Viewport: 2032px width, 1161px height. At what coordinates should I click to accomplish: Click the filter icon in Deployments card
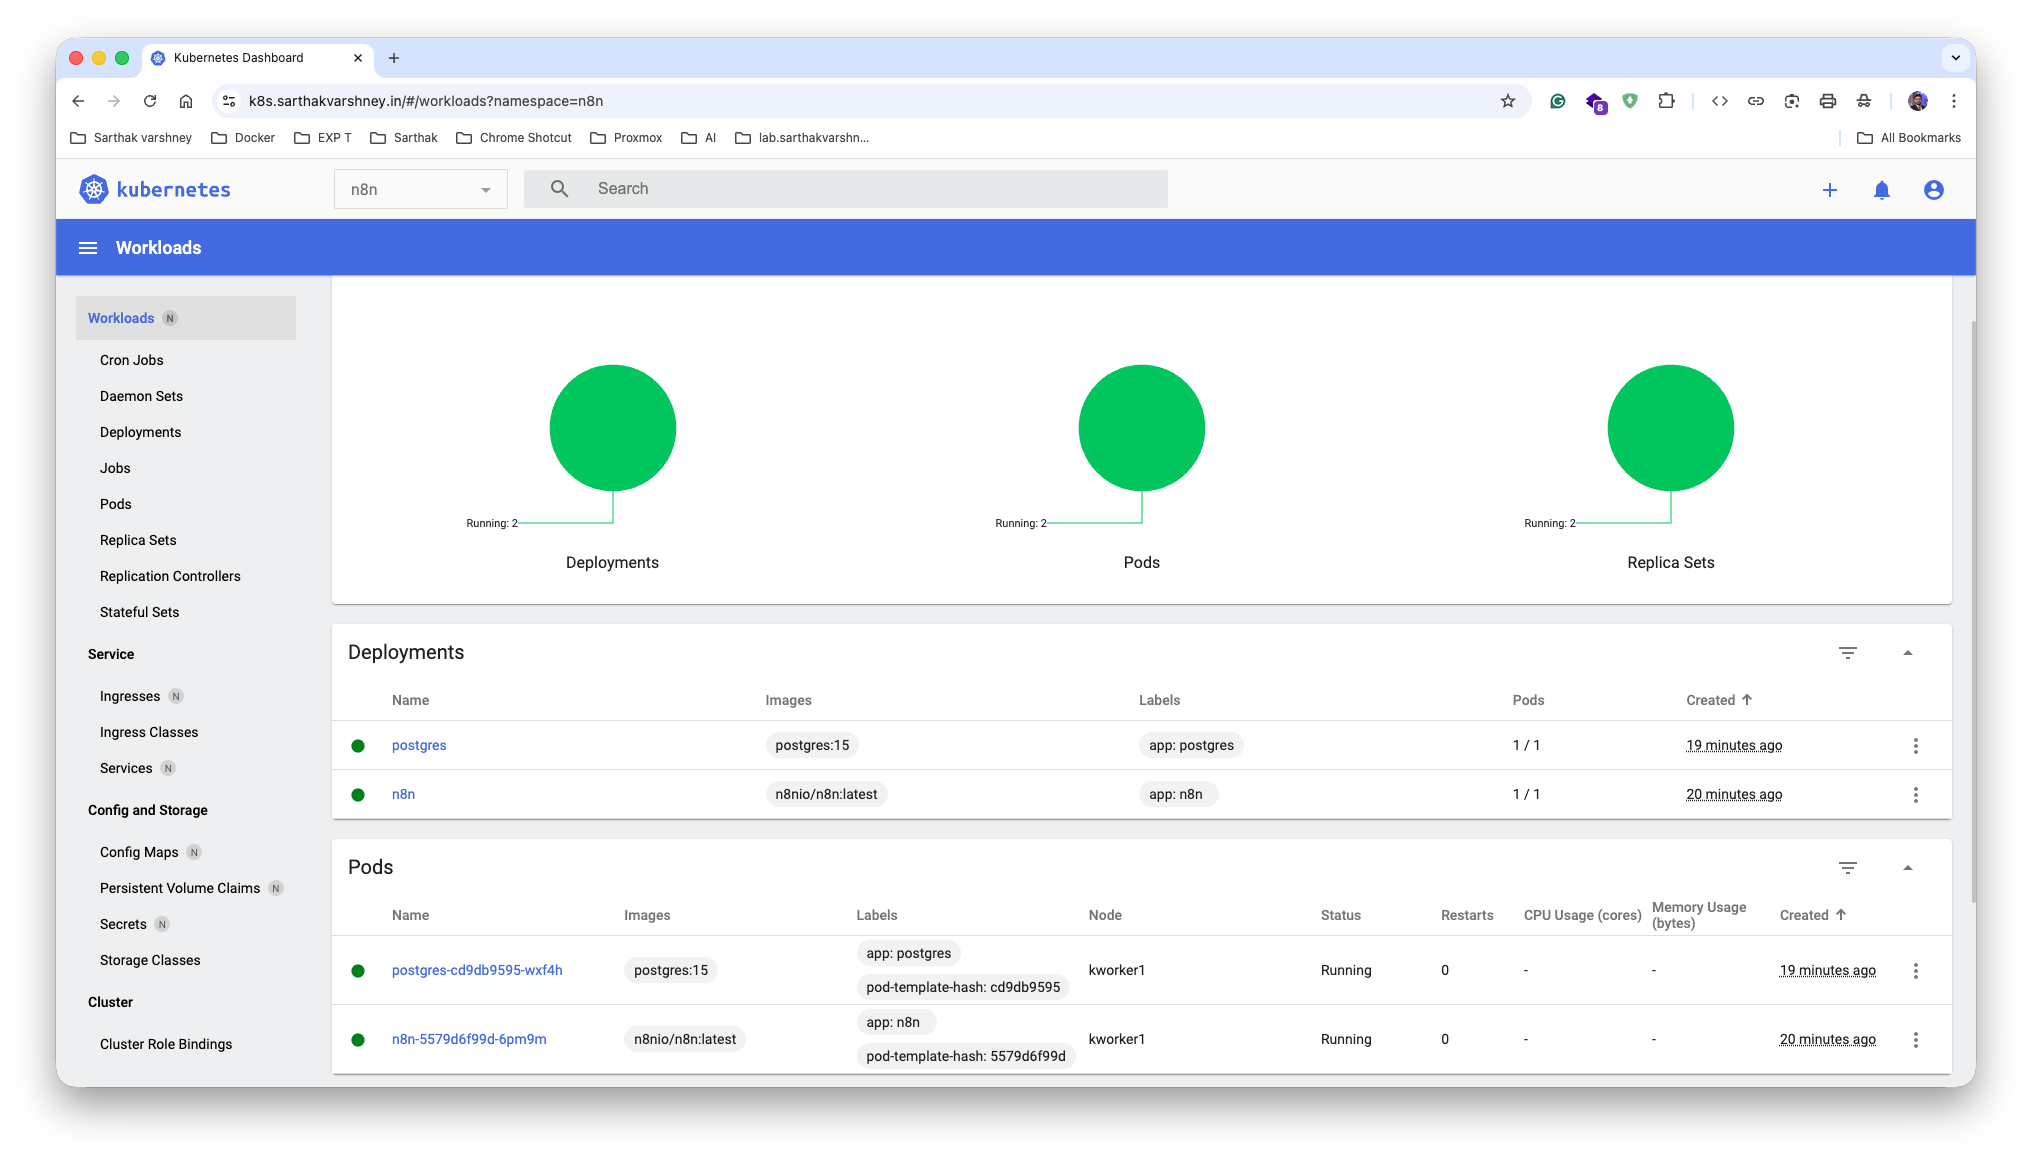tap(1847, 653)
